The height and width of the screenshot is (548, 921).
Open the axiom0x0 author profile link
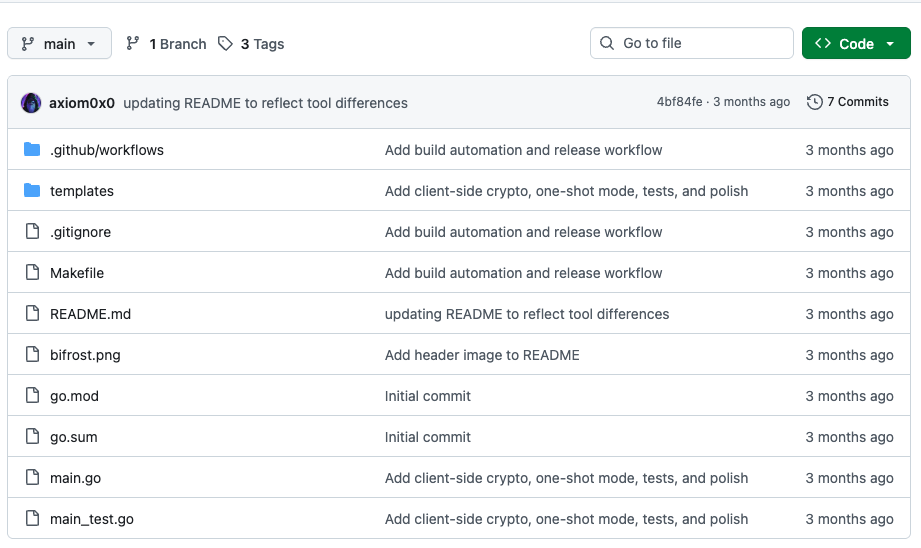click(x=82, y=103)
